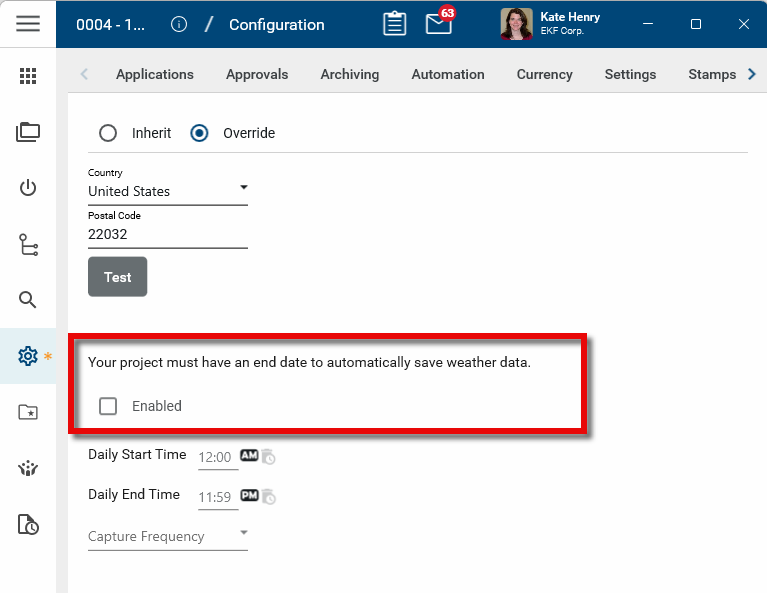Switch to the Automation tab

tap(448, 74)
